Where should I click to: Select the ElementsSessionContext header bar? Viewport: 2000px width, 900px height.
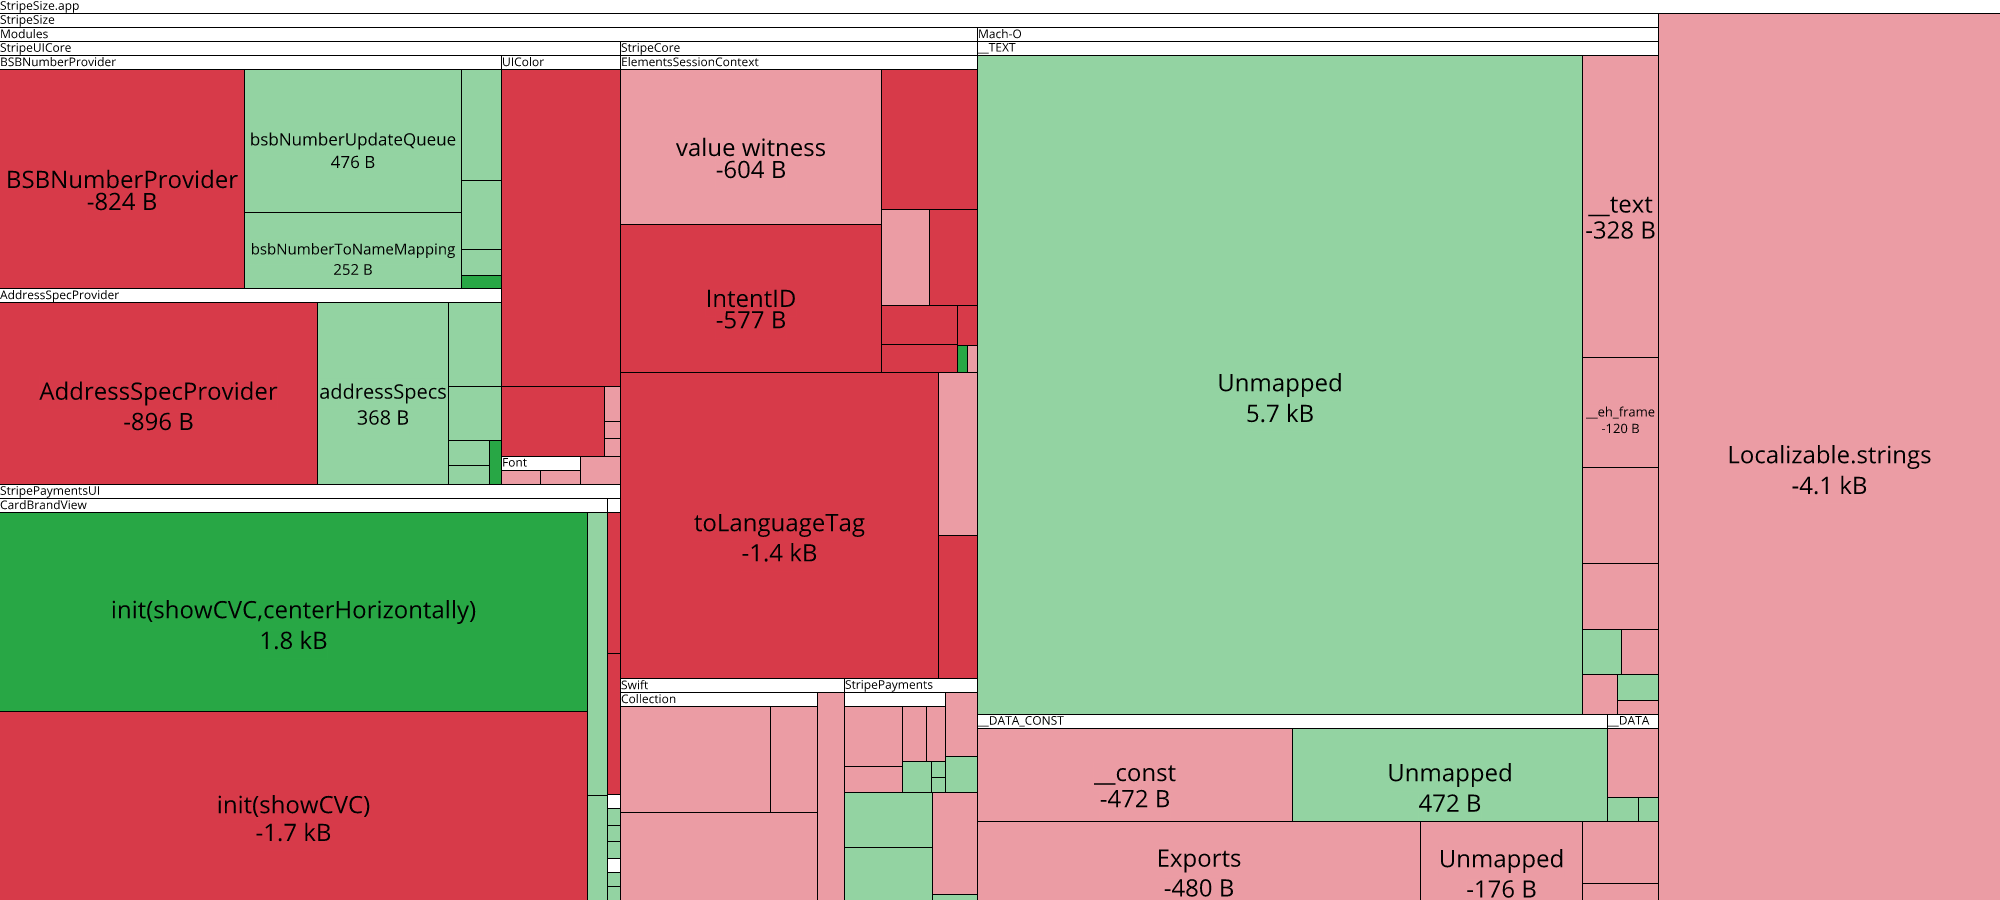(799, 62)
